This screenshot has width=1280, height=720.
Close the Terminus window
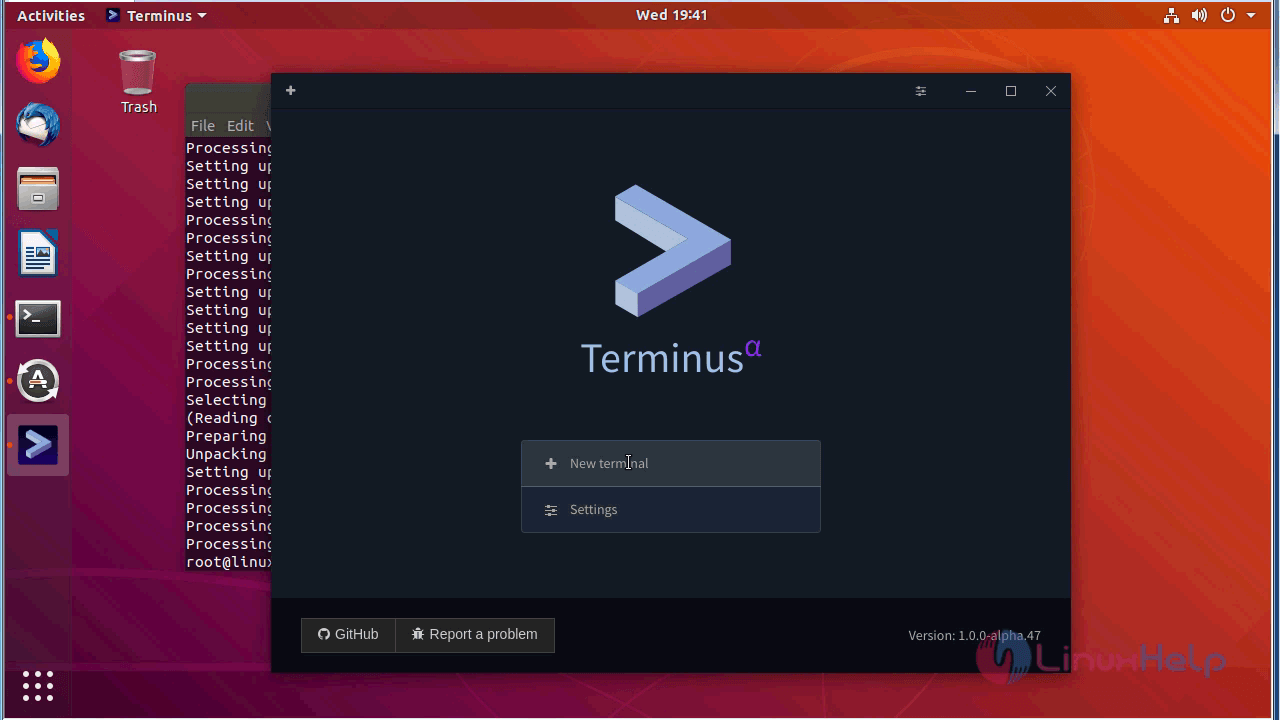coord(1051,91)
